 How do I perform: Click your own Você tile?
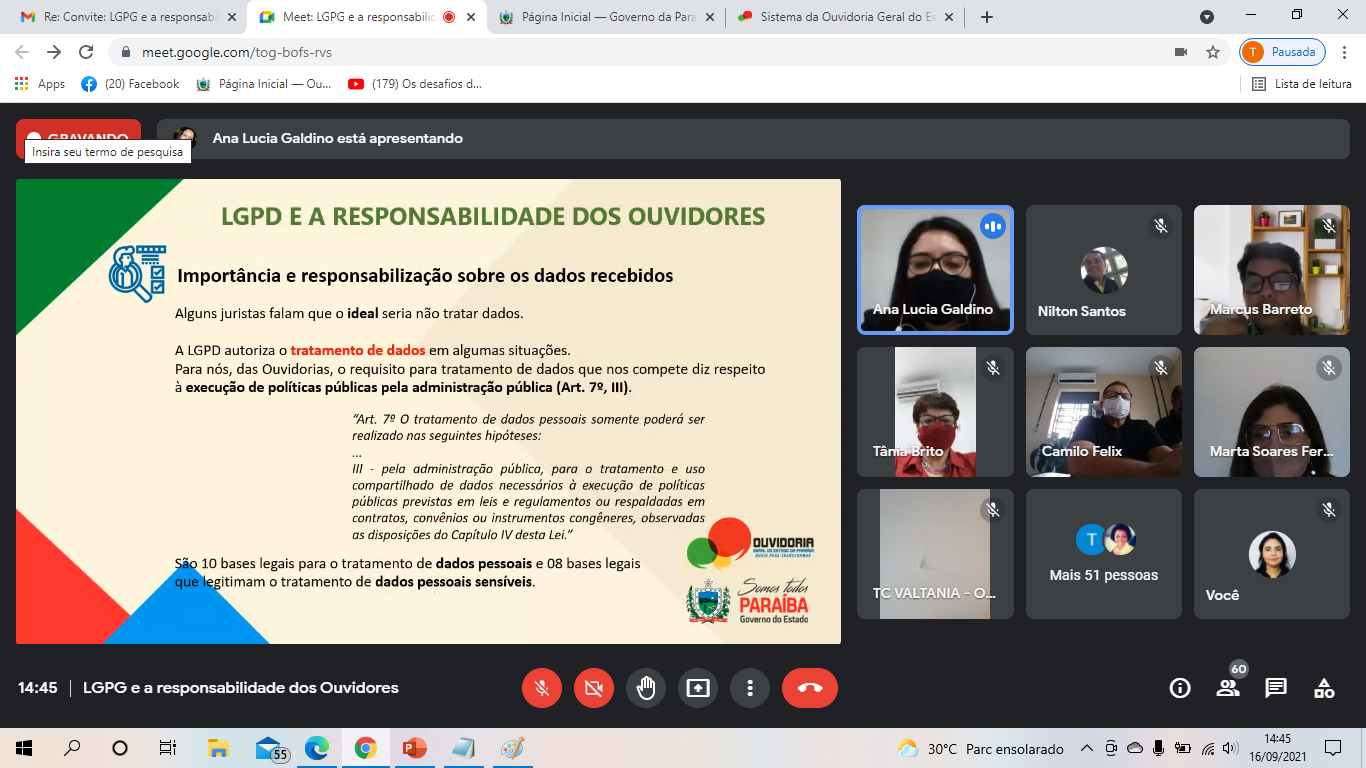coord(1272,554)
